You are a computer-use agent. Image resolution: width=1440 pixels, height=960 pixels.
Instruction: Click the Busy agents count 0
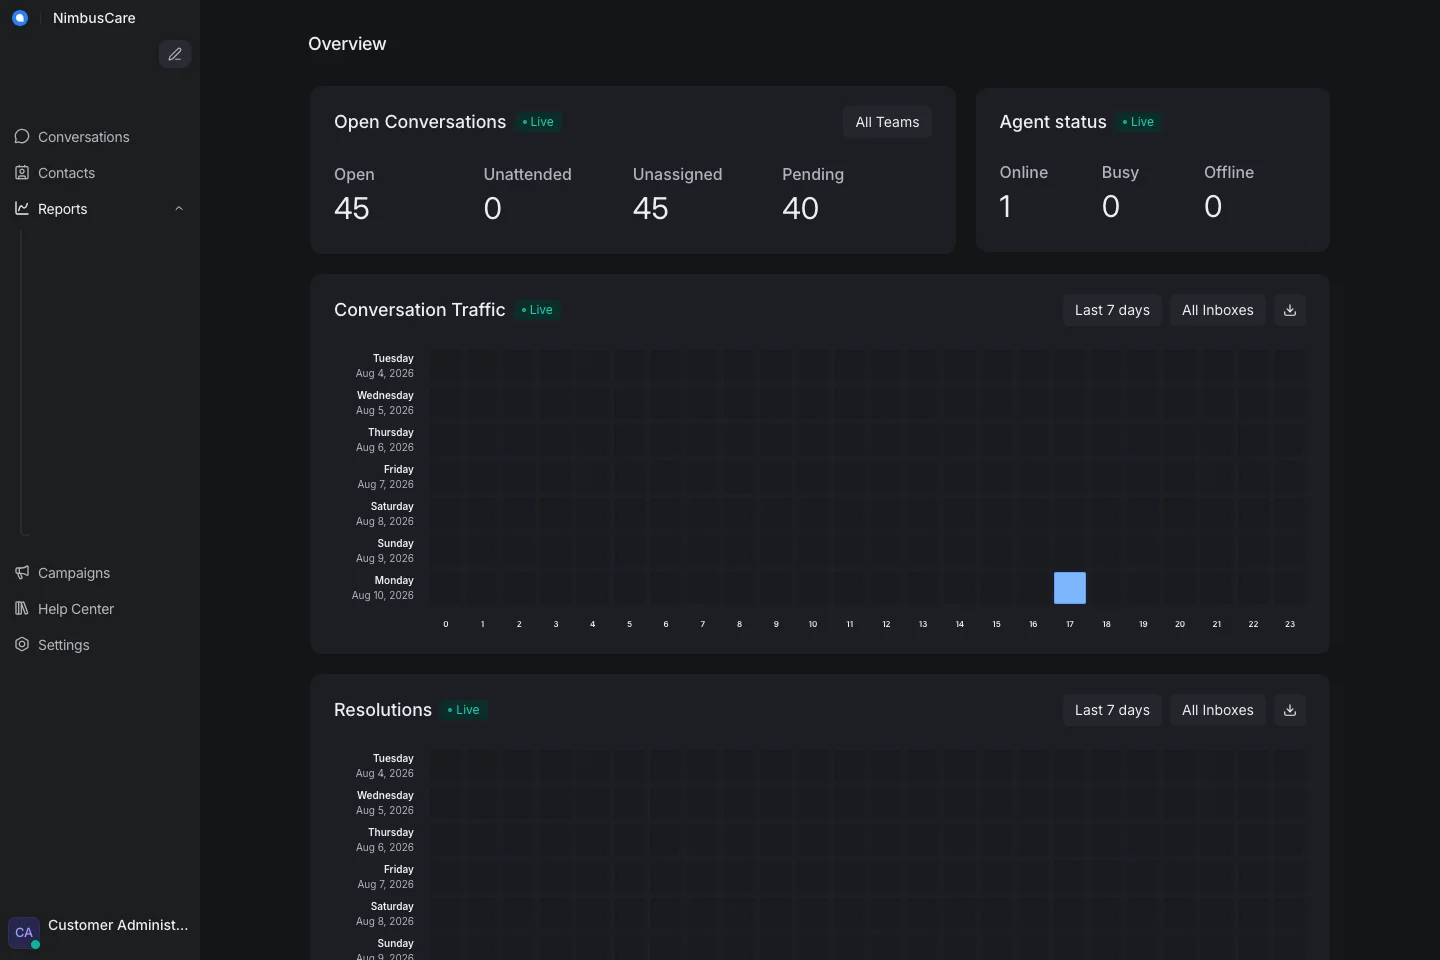point(1111,206)
